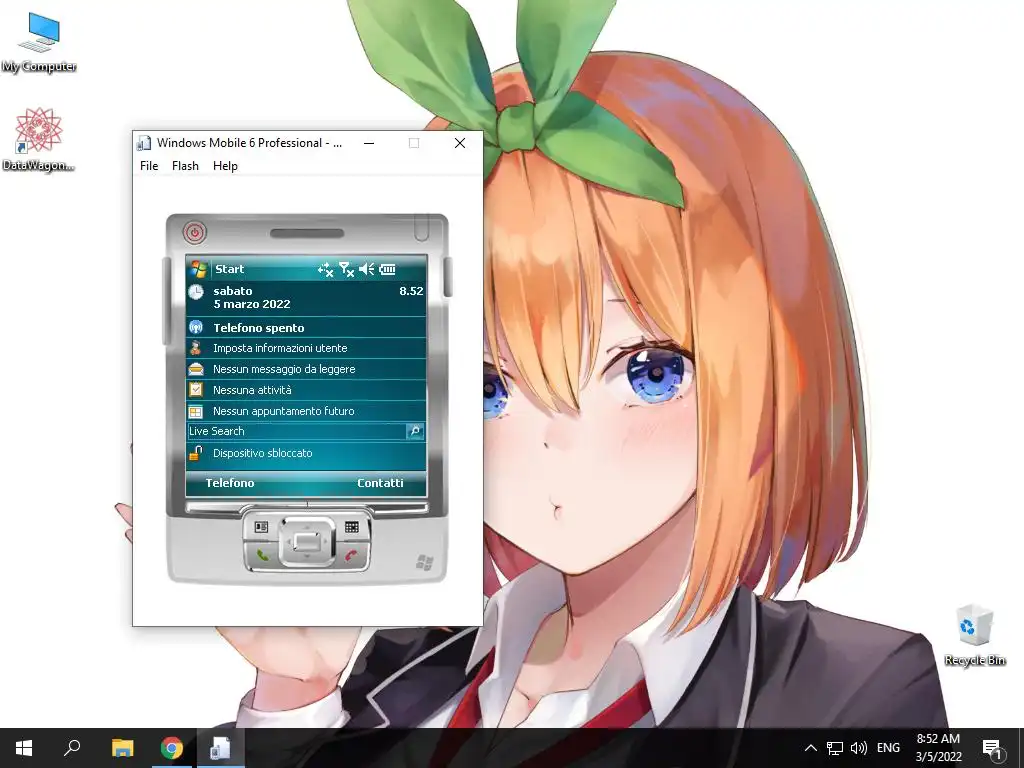The image size is (1024, 768).
Task: Tap the Windows flag Start icon
Action: click(x=199, y=269)
